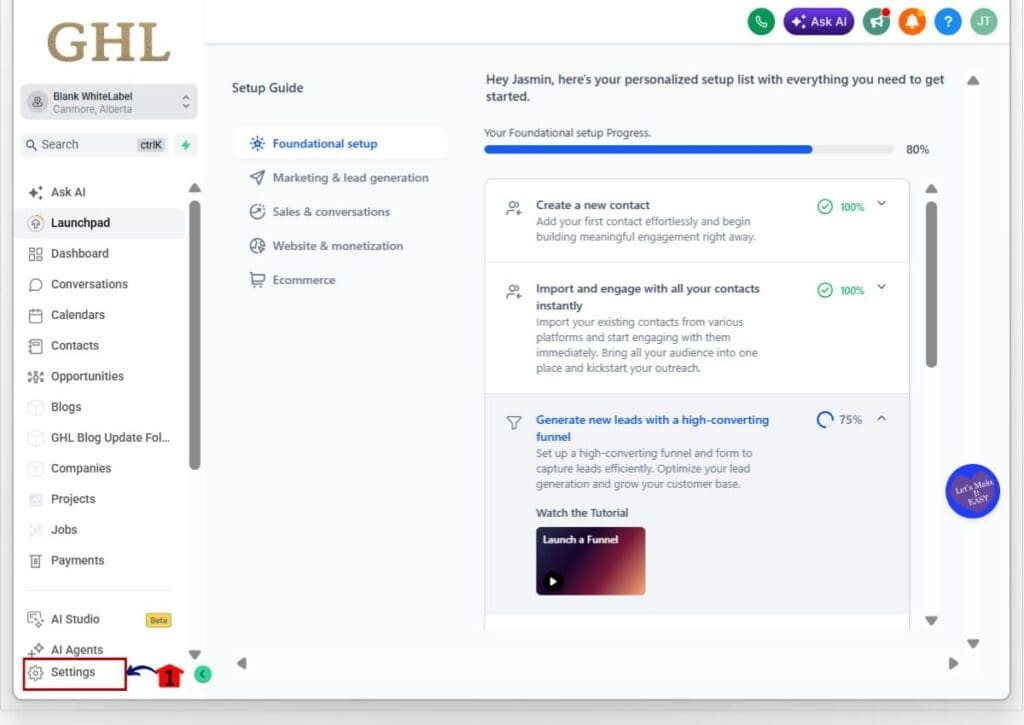Click the Search field in sidebar
Image resolution: width=1024 pixels, height=725 pixels.
point(95,144)
